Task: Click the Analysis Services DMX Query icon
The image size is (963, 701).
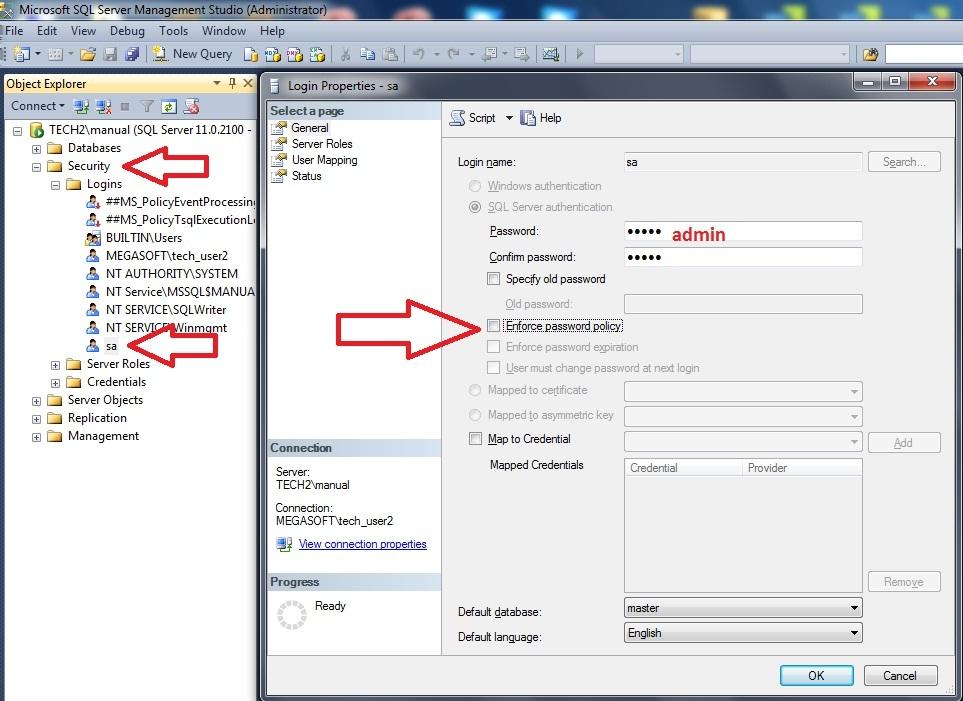Action: click(x=295, y=54)
